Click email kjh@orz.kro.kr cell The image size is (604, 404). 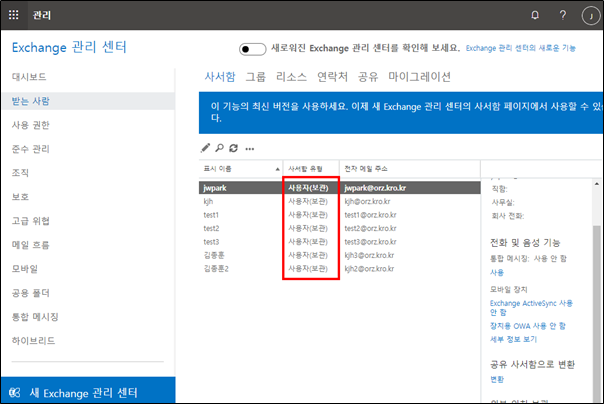367,201
